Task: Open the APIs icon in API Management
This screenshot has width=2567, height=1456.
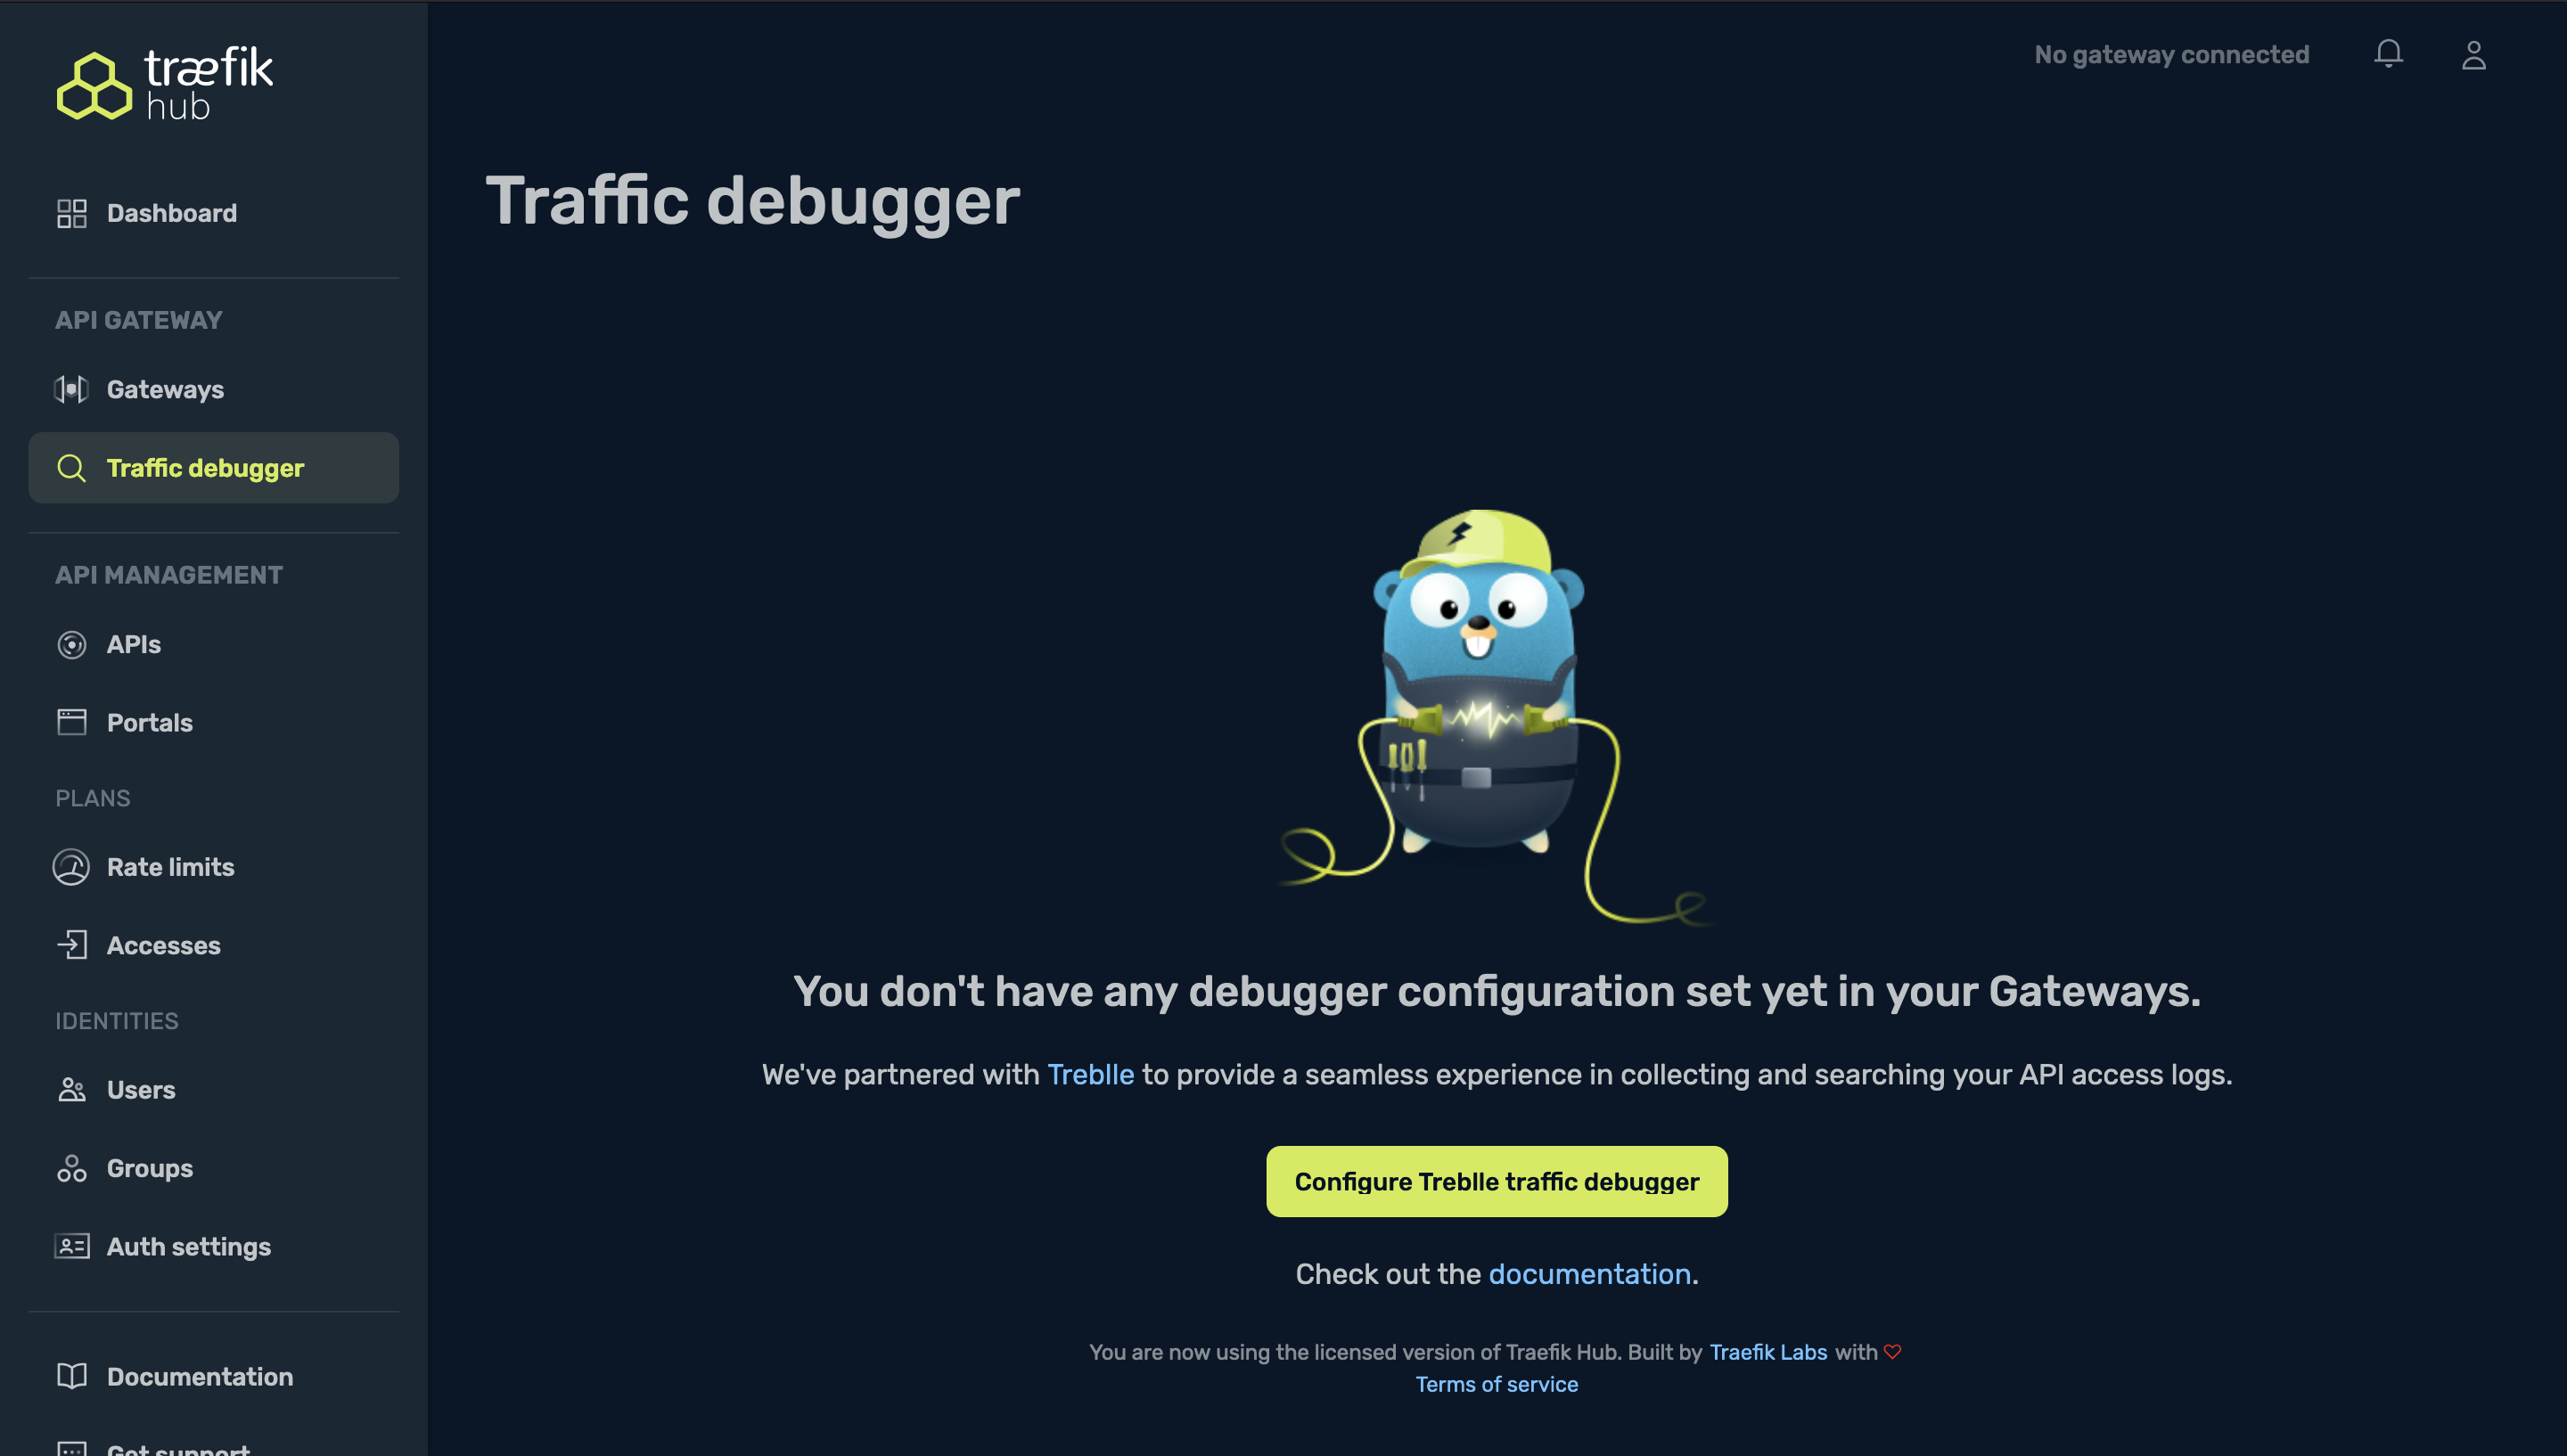Action: click(x=69, y=643)
